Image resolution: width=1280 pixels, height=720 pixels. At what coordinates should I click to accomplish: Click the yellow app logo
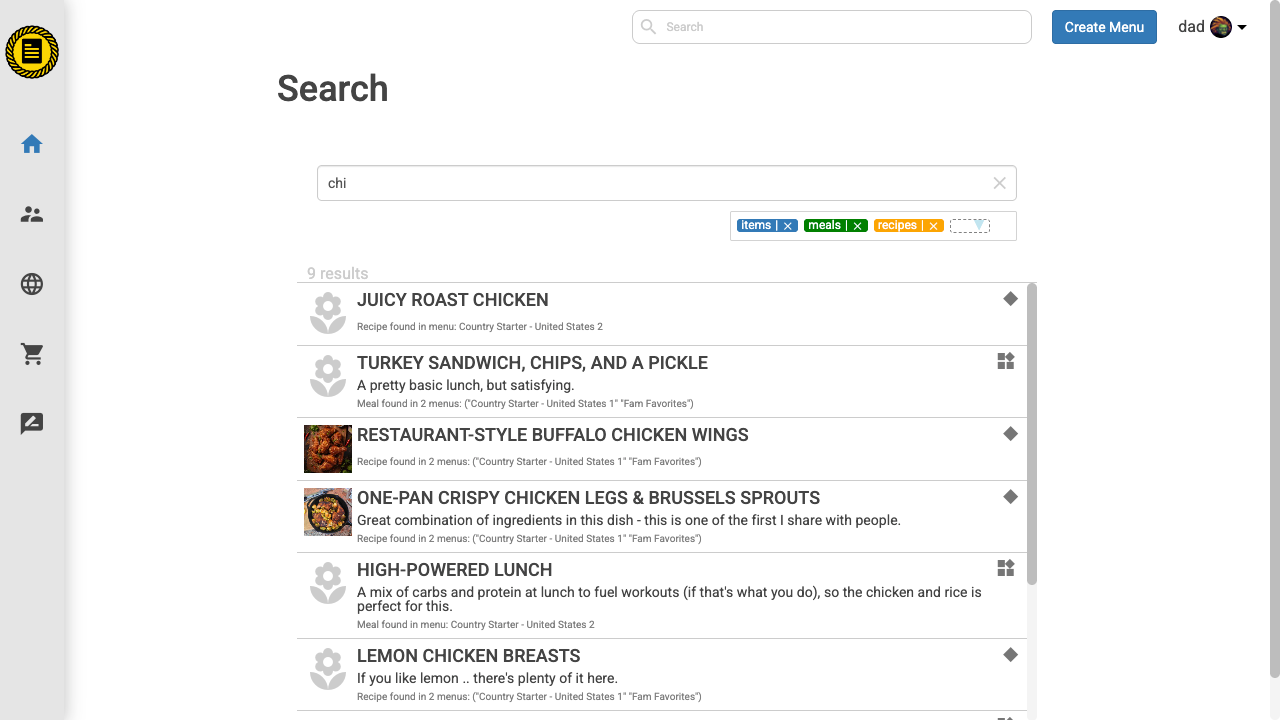coord(32,52)
